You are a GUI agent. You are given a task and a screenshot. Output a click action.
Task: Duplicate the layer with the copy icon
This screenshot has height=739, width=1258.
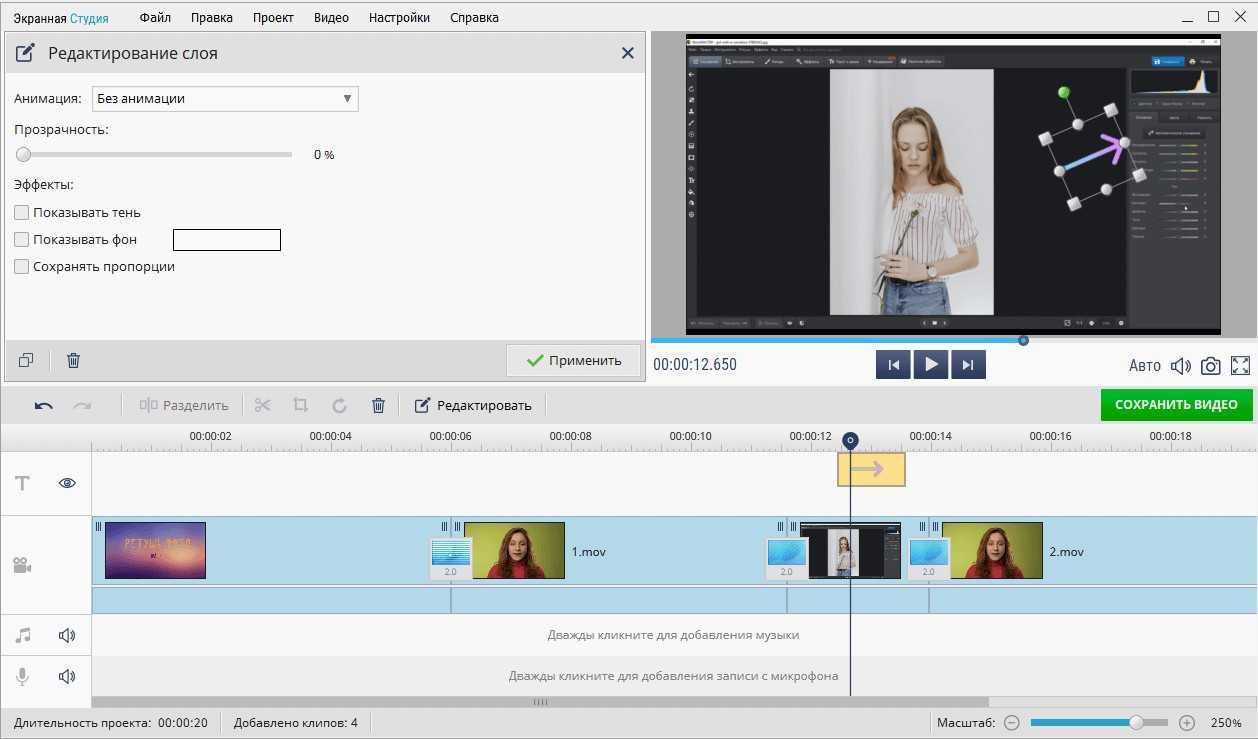click(x=26, y=360)
